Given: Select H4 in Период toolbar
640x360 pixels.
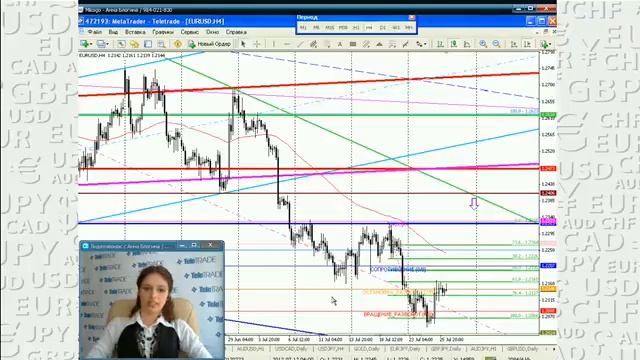Looking at the screenshot, I should click(369, 27).
